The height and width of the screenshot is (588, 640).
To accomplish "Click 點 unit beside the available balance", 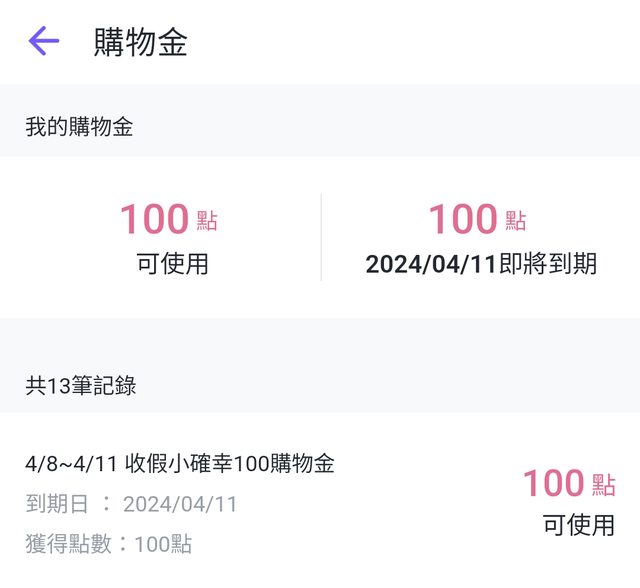I will (207, 221).
